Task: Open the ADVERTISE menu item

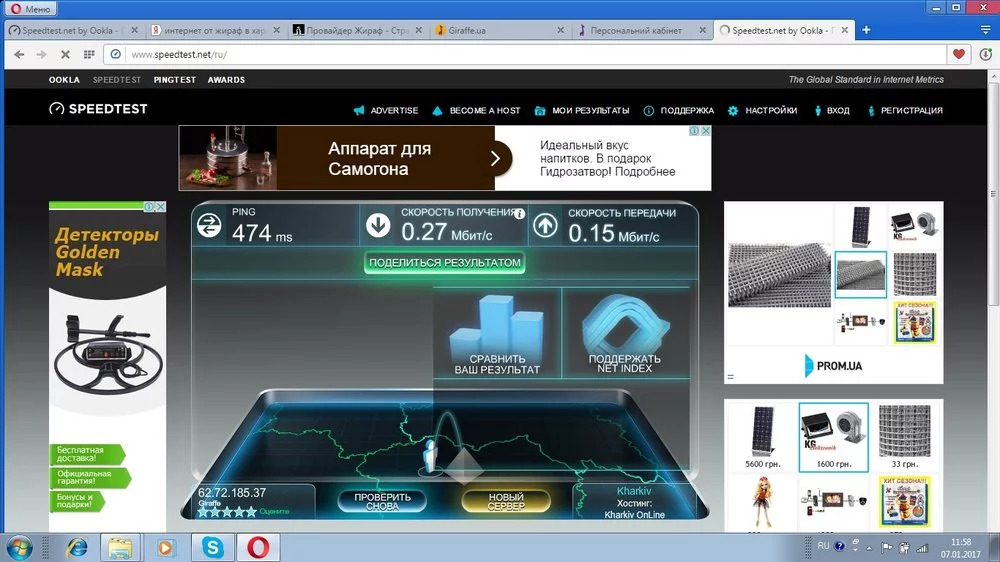Action: click(x=386, y=110)
